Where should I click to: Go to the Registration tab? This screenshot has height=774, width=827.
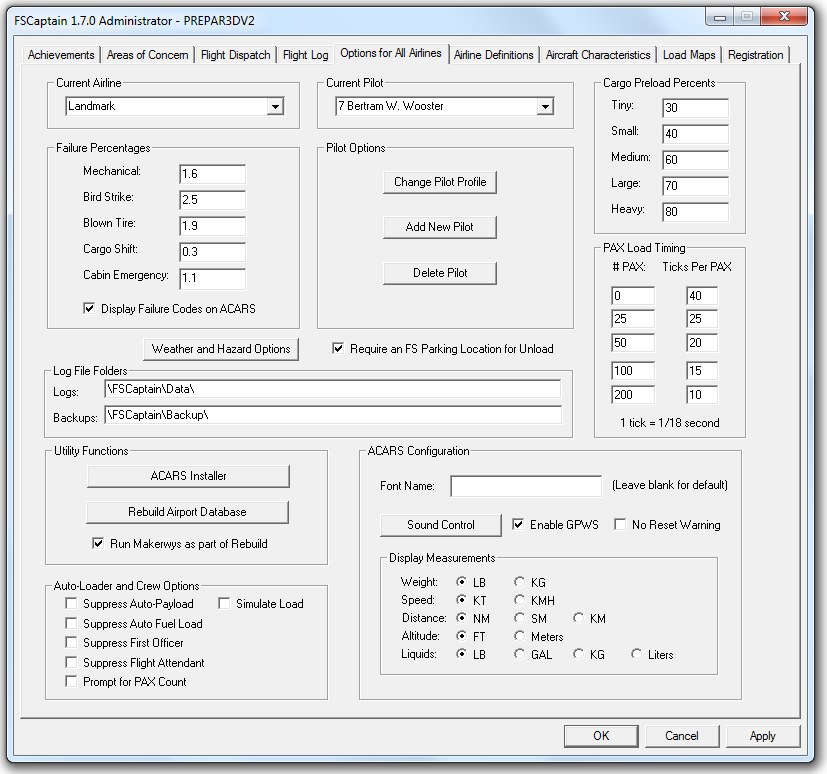[755, 55]
